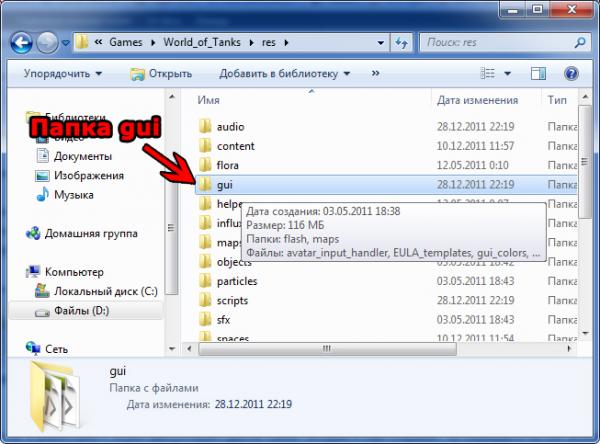This screenshot has width=600, height=444.
Task: Open Изображения library in sidebar
Action: coord(89,176)
